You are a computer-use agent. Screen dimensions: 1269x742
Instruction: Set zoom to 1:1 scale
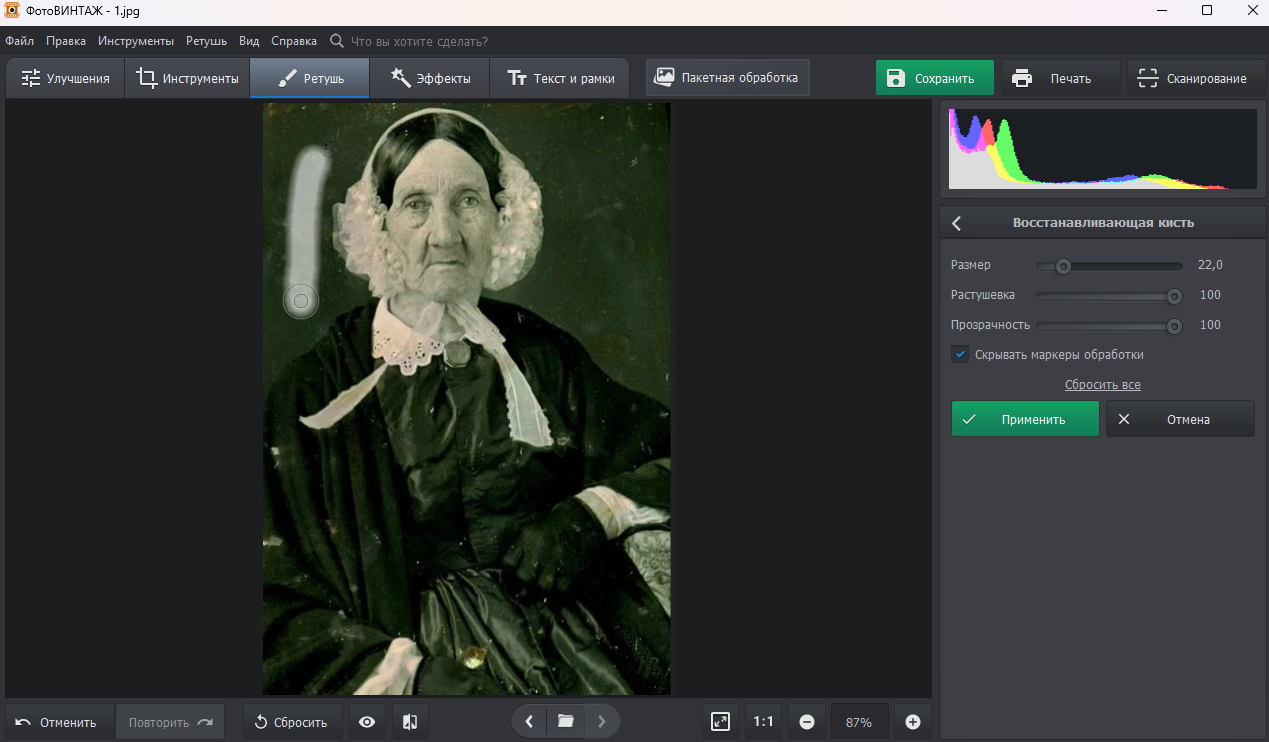pyautogui.click(x=763, y=722)
